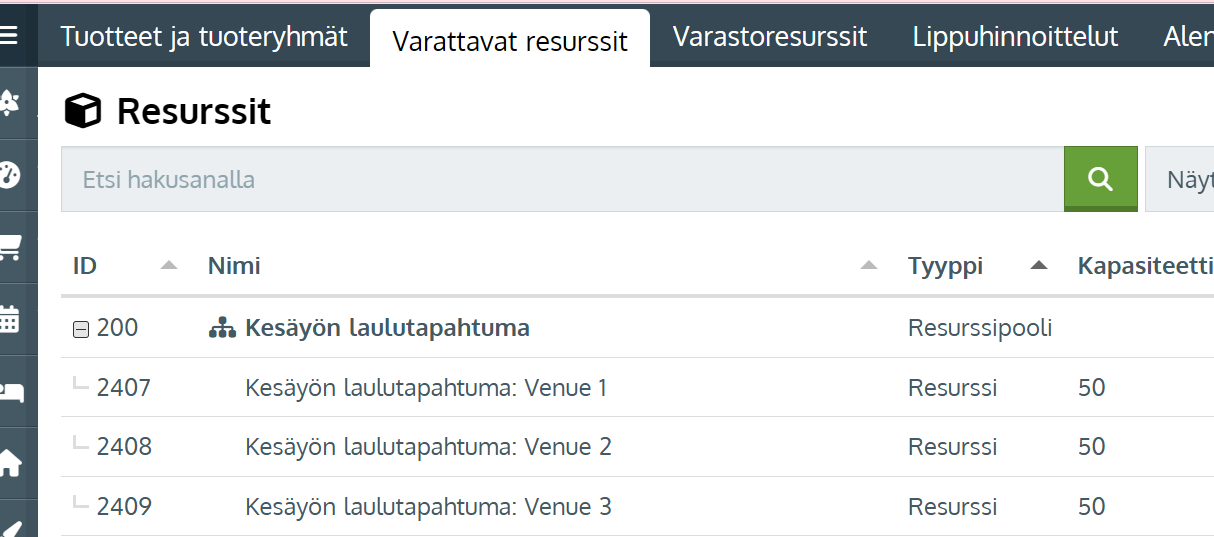This screenshot has width=1214, height=537.
Task: Open the dashboard gauge icon
Action: click(10, 175)
